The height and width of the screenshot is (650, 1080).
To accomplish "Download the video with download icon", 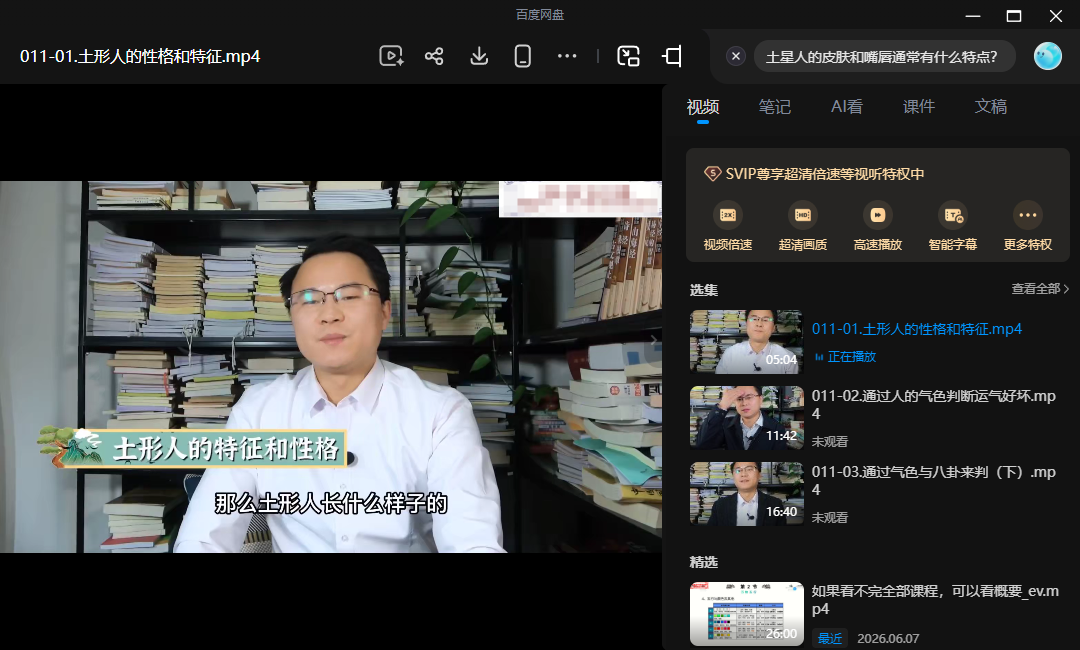I will coord(479,56).
